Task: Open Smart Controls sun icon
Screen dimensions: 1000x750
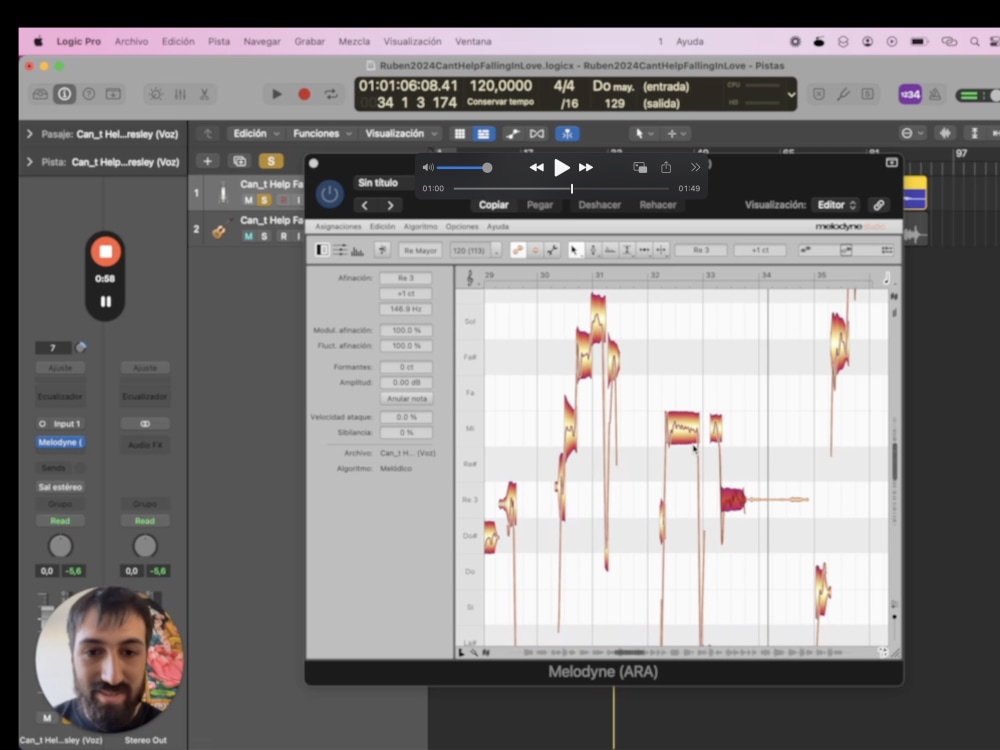Action: coord(156,94)
